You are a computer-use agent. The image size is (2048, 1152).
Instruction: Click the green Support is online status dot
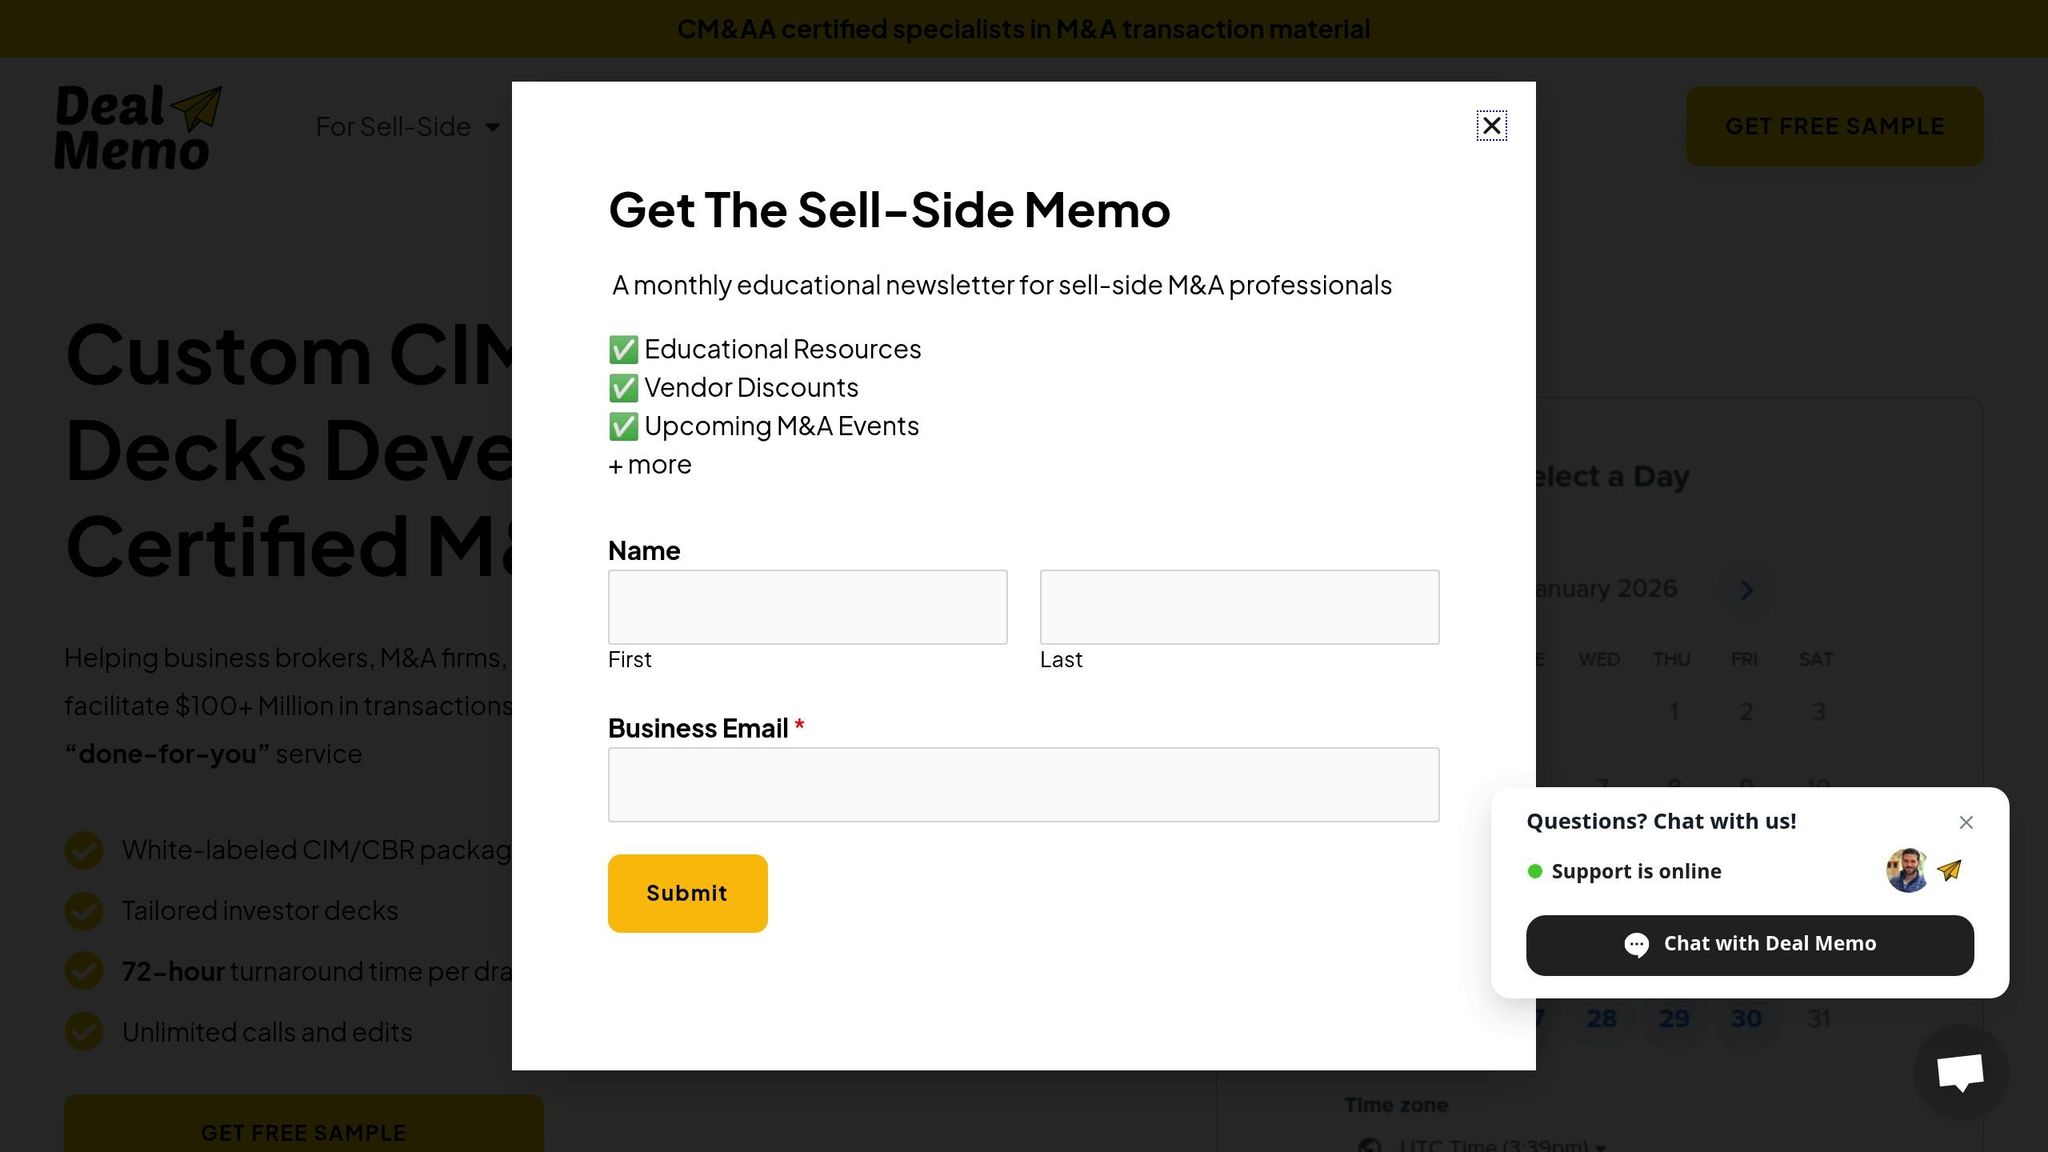click(x=1535, y=871)
